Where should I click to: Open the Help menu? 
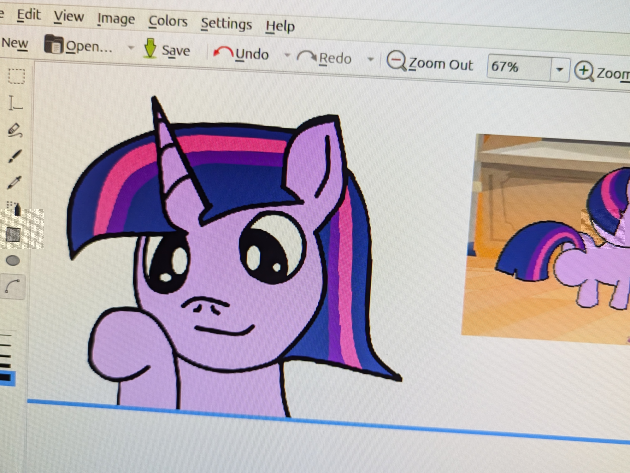280,27
